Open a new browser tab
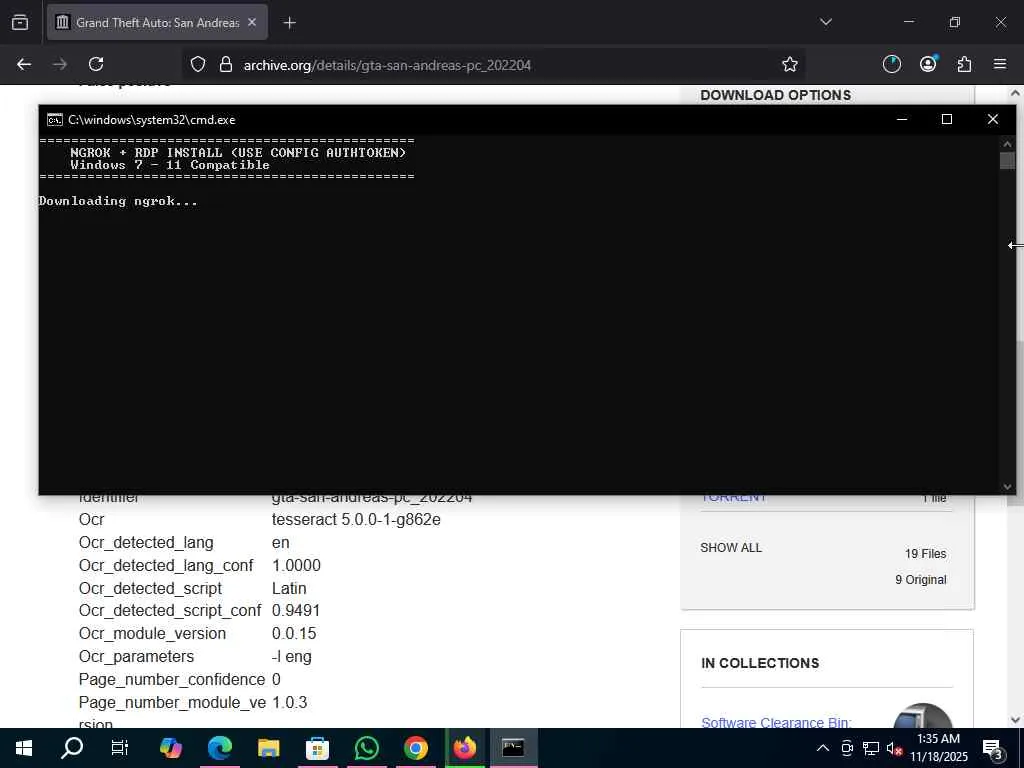This screenshot has height=768, width=1024. point(289,23)
